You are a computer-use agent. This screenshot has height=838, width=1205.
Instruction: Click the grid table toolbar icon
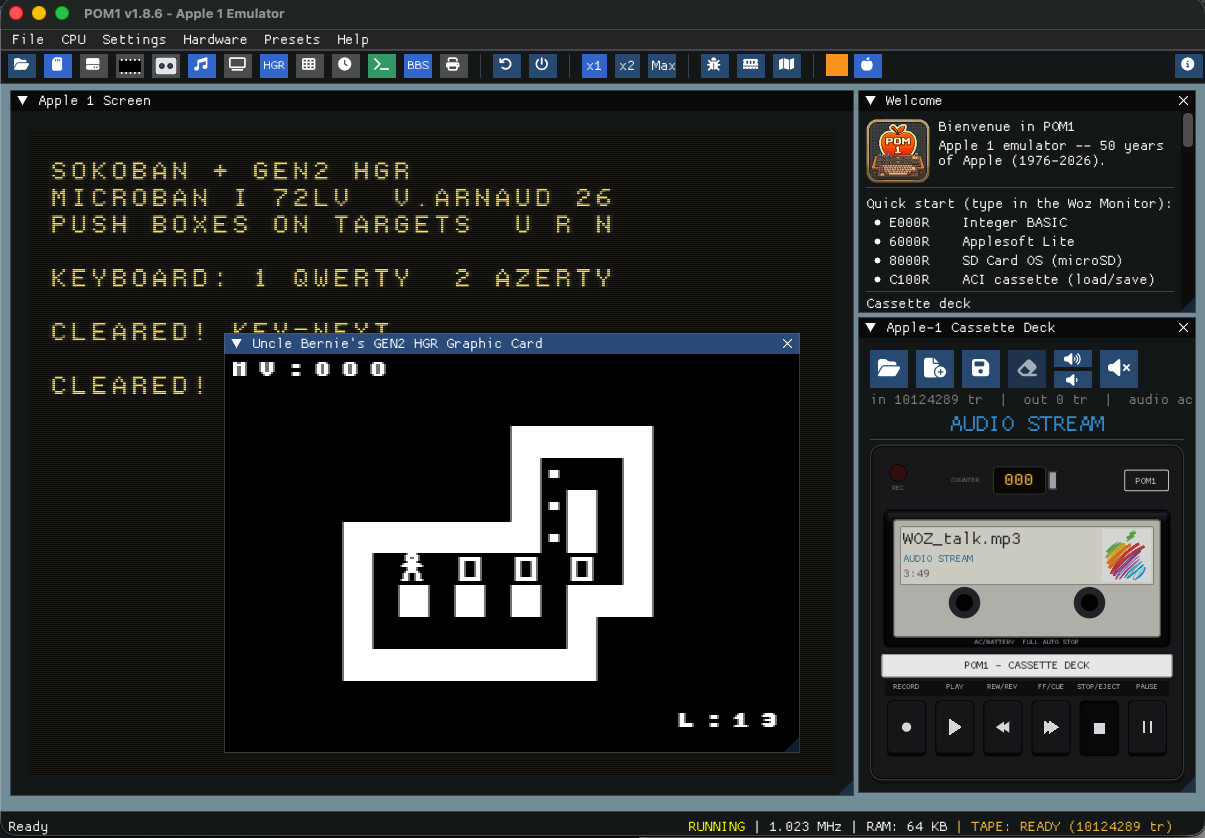click(309, 65)
